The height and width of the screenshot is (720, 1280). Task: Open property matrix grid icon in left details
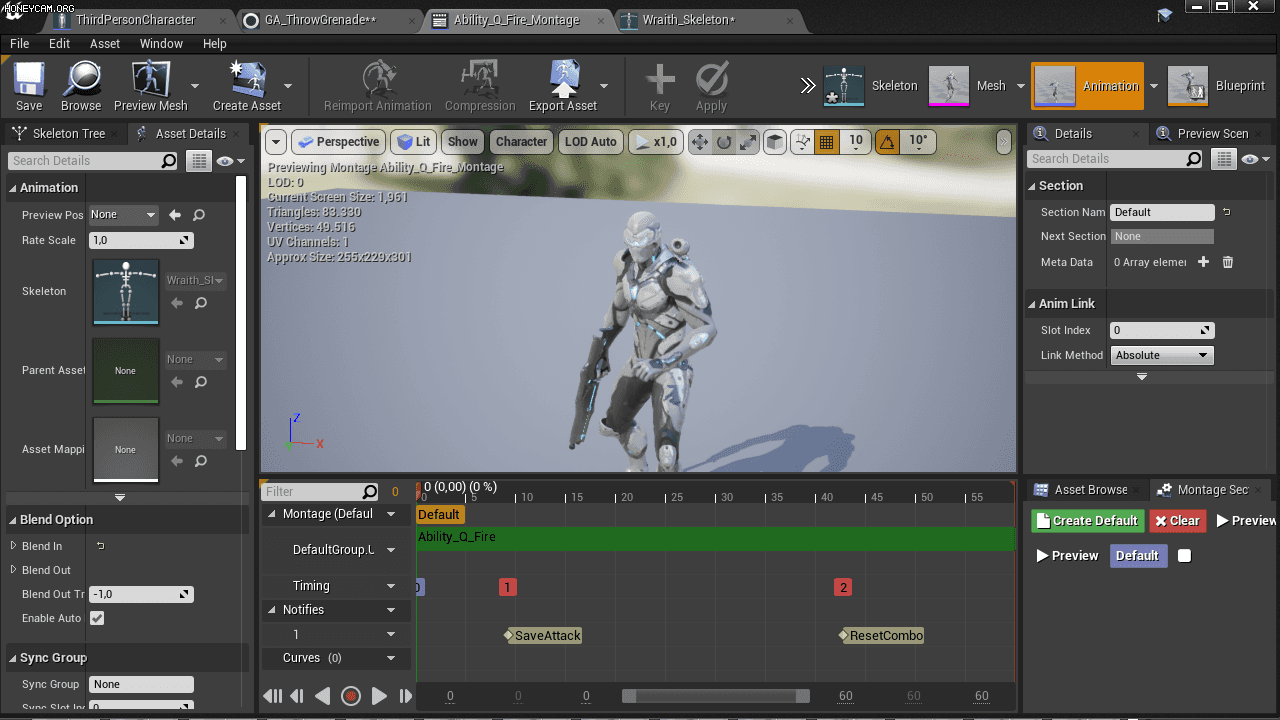[199, 161]
